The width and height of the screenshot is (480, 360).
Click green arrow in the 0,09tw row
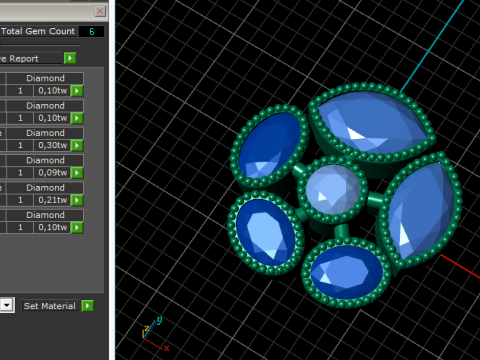click(x=77, y=173)
